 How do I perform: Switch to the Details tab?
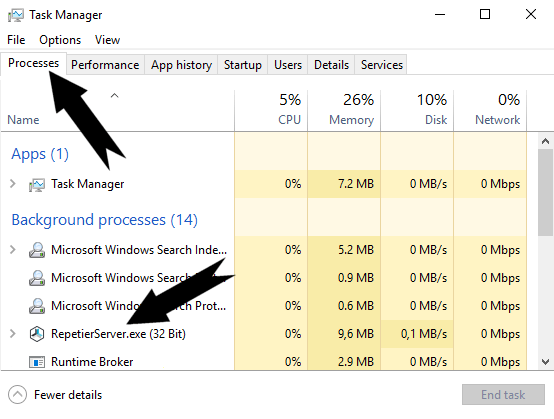point(331,65)
